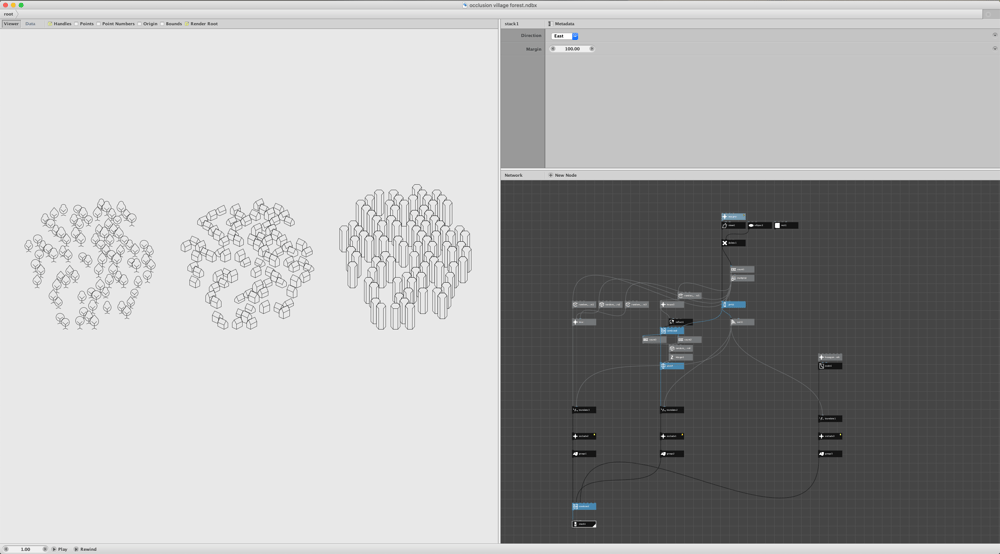
Task: Select the sort node with triangle icon
Action: (x=742, y=322)
